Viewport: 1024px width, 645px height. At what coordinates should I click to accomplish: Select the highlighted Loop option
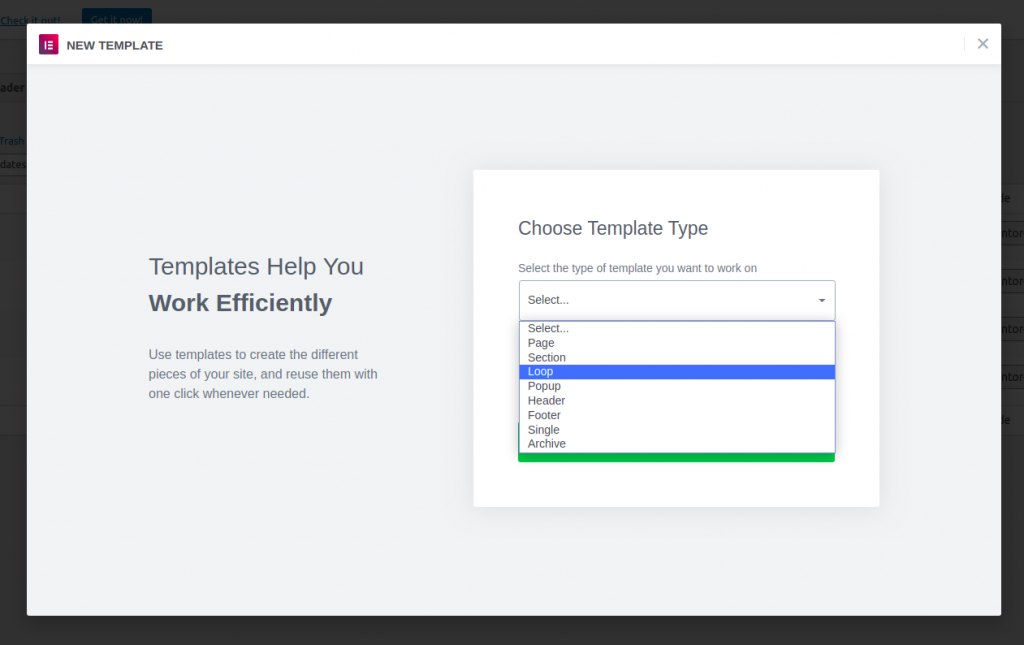click(x=541, y=372)
